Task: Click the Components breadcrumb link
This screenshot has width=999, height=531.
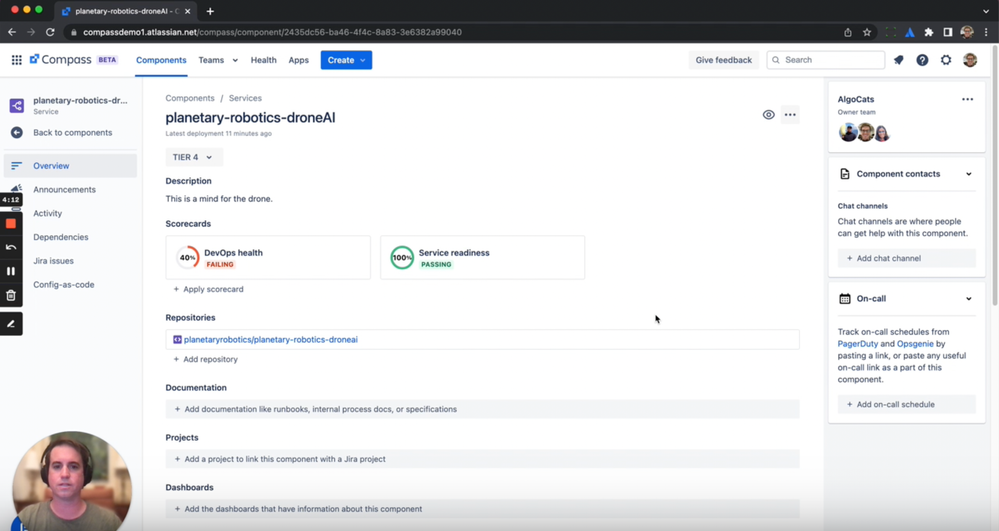Action: pyautogui.click(x=190, y=98)
